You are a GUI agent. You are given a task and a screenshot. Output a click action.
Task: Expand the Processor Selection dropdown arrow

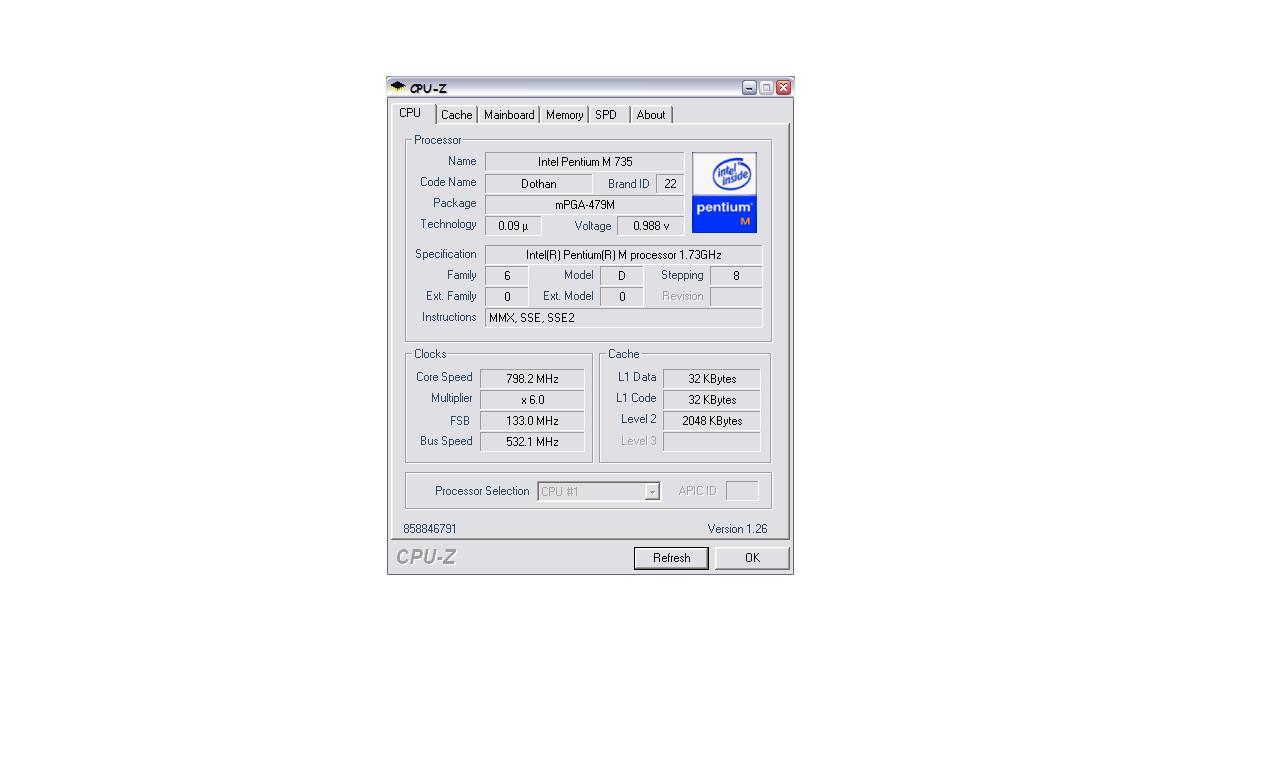[x=652, y=492]
